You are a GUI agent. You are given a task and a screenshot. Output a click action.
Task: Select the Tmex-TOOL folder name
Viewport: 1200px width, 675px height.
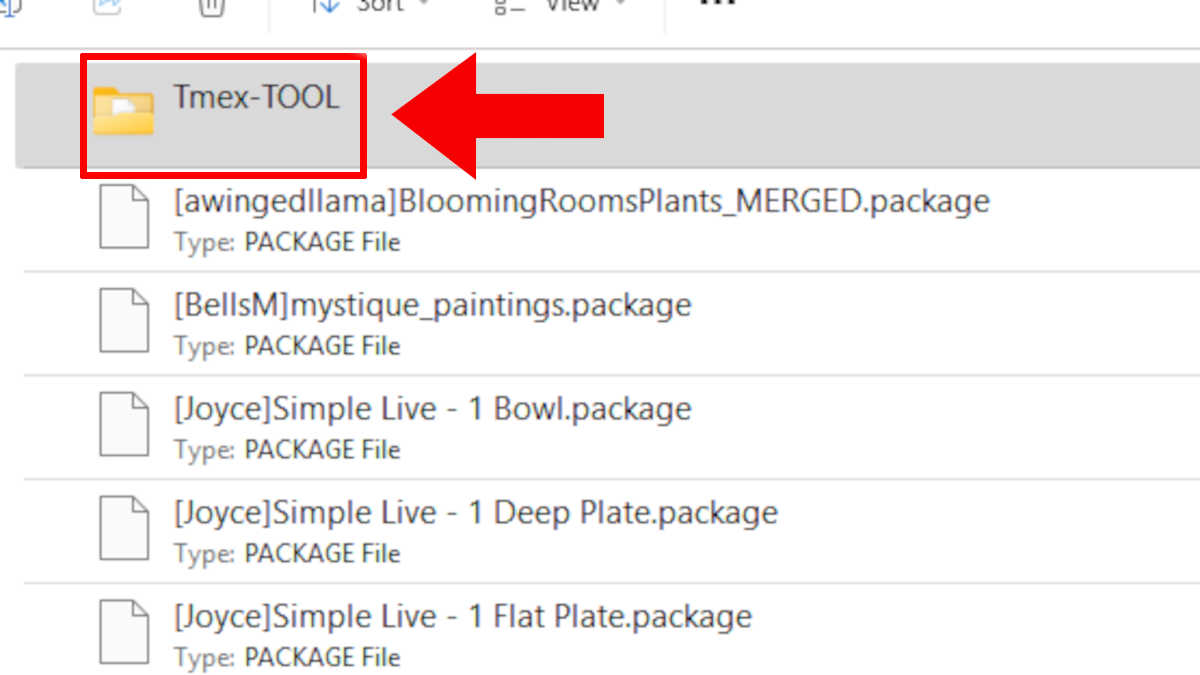pos(256,97)
